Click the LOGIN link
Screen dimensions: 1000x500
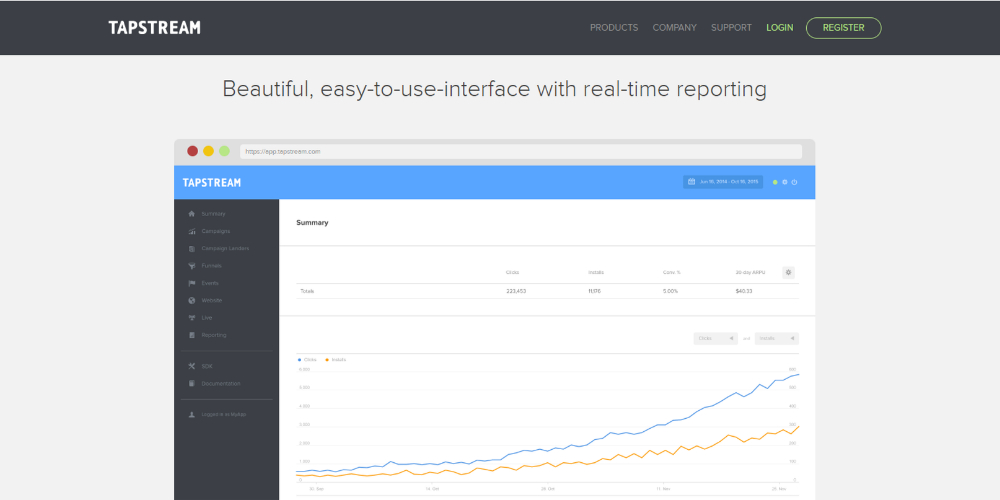pyautogui.click(x=779, y=28)
